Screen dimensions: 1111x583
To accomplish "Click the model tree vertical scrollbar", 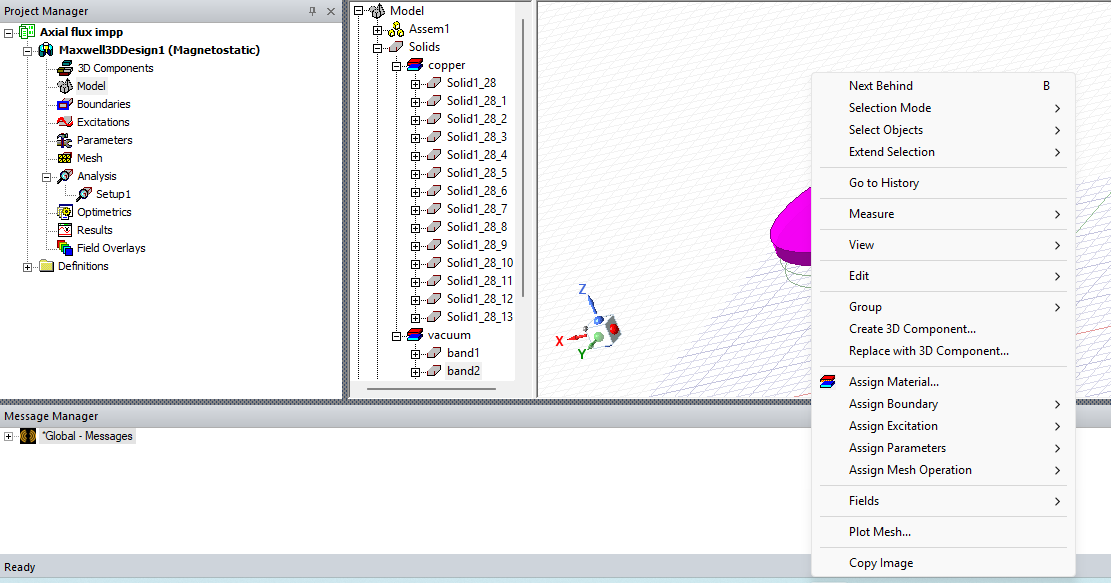I will pos(523,156).
